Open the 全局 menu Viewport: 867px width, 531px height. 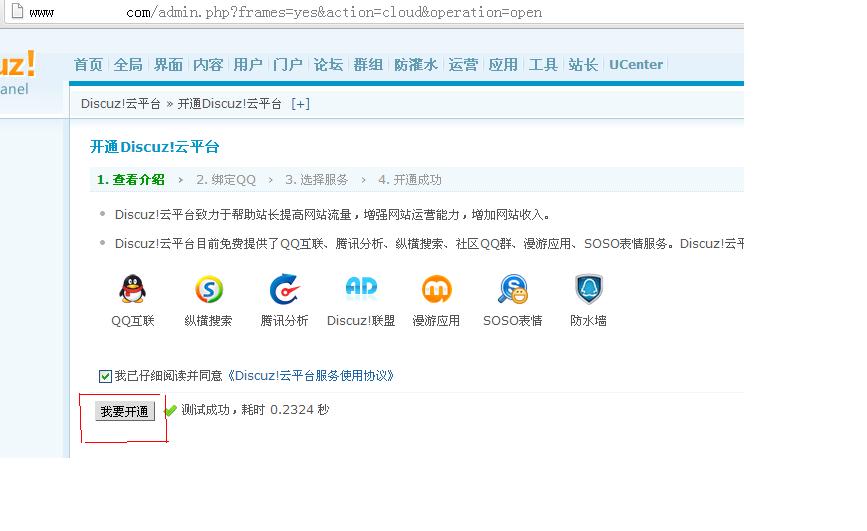pos(128,65)
